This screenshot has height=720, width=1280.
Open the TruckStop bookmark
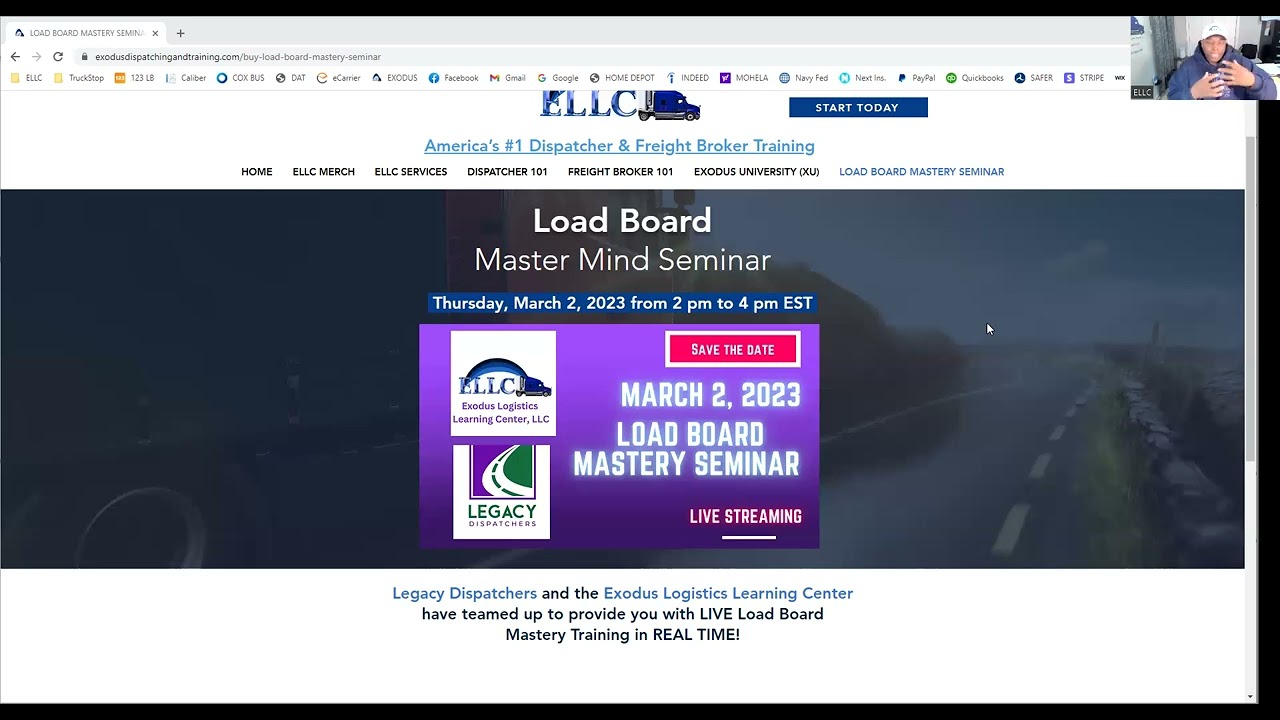pyautogui.click(x=79, y=78)
